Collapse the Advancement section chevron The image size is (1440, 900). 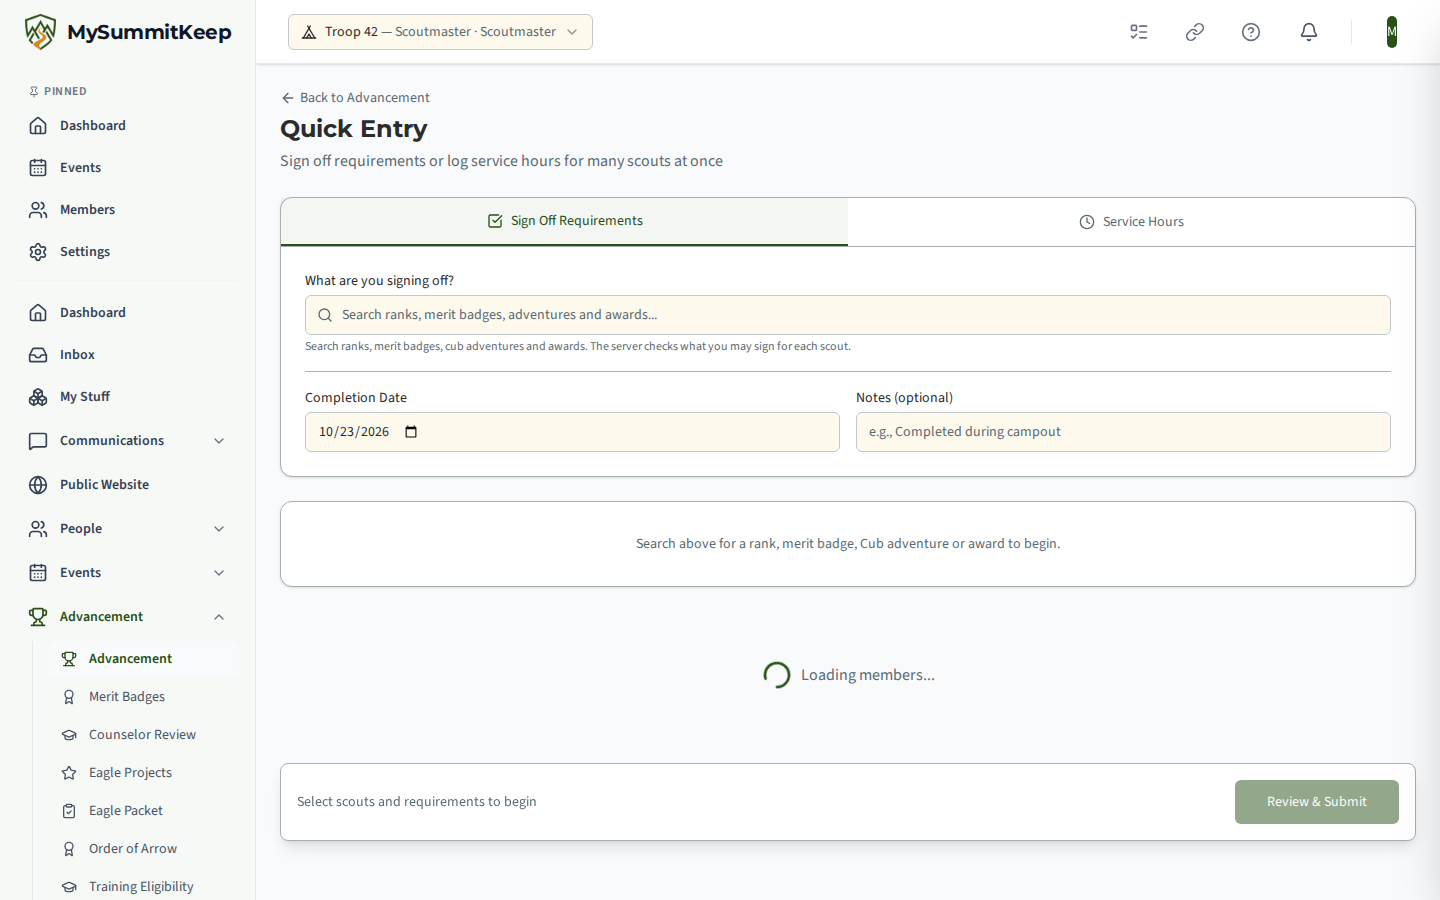(219, 617)
